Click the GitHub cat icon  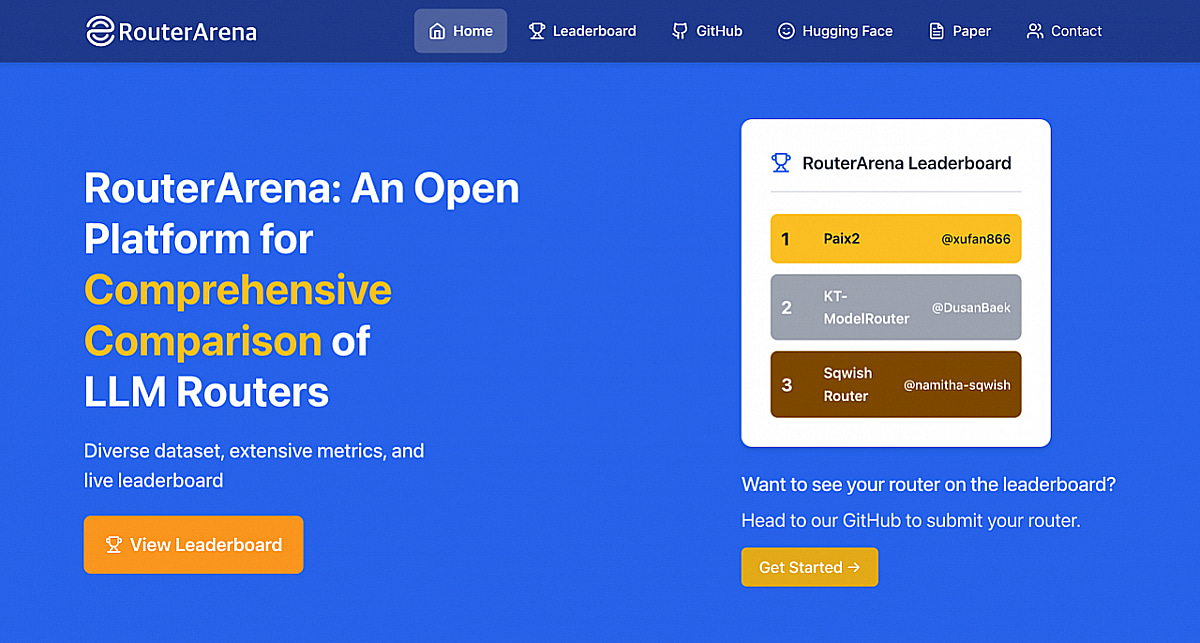[680, 31]
